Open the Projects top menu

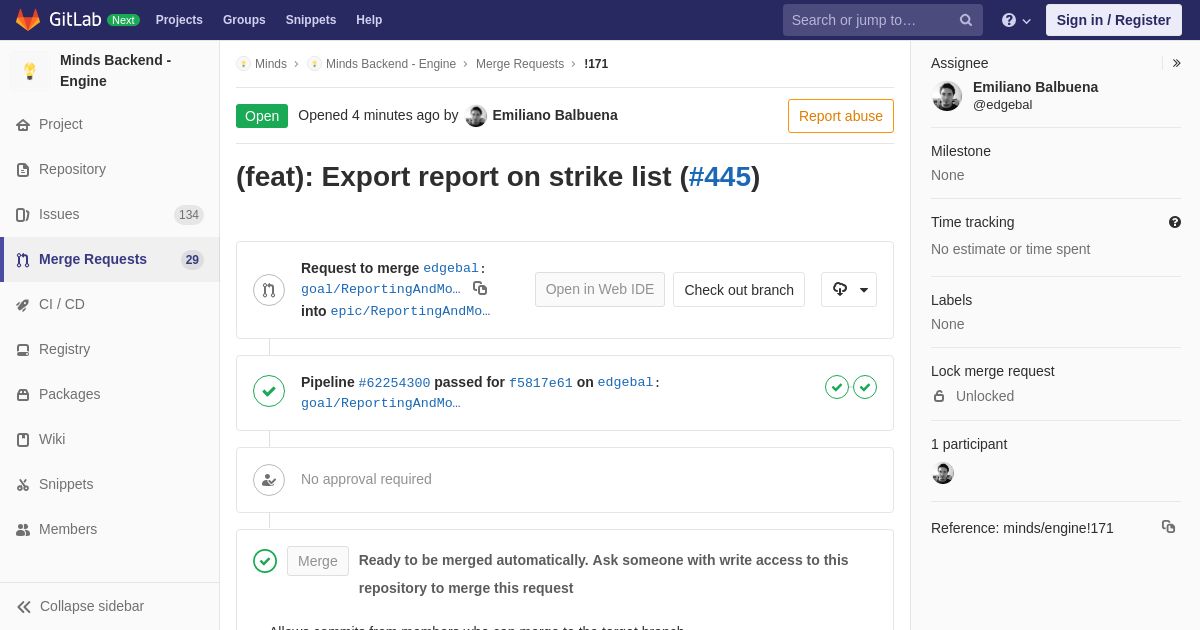[179, 20]
